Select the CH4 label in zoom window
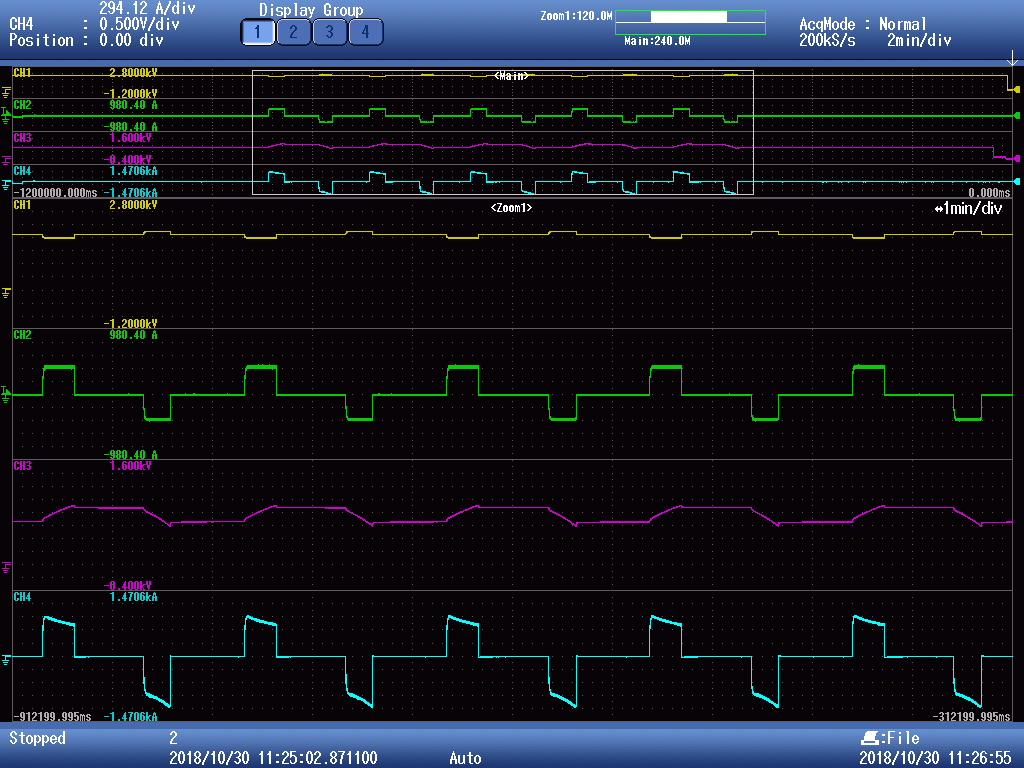This screenshot has height=768, width=1024. 22,597
